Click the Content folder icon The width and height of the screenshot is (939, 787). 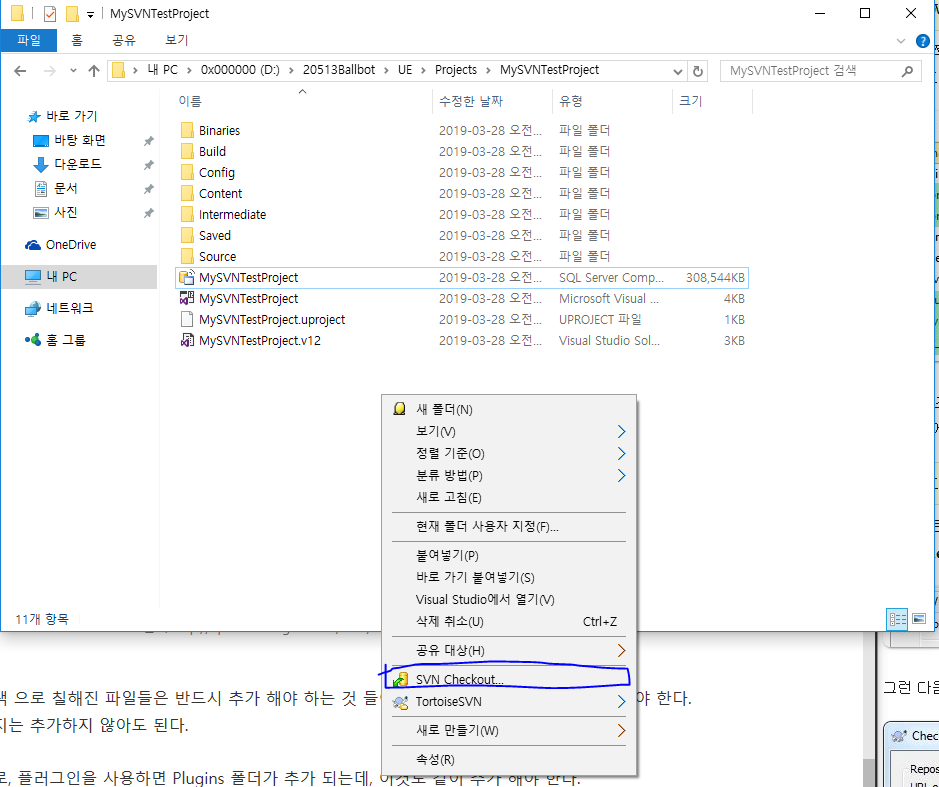[x=187, y=193]
